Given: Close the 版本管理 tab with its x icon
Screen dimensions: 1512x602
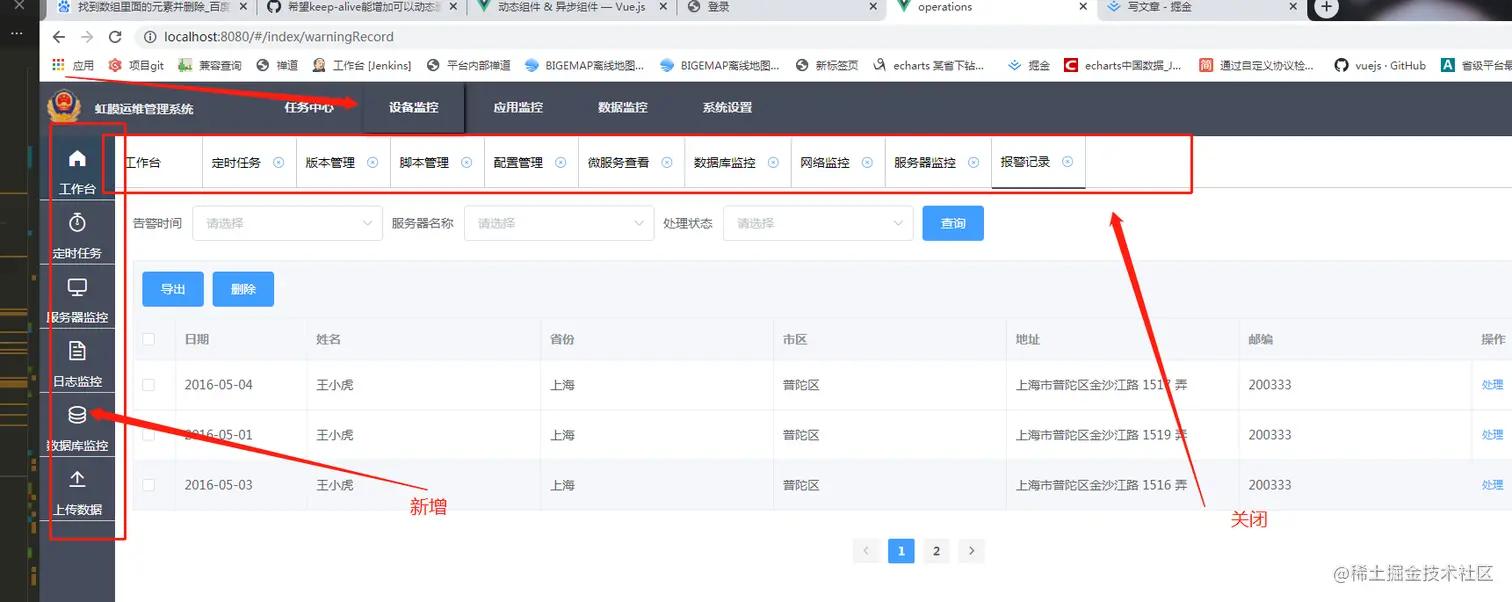Looking at the screenshot, I should [372, 162].
